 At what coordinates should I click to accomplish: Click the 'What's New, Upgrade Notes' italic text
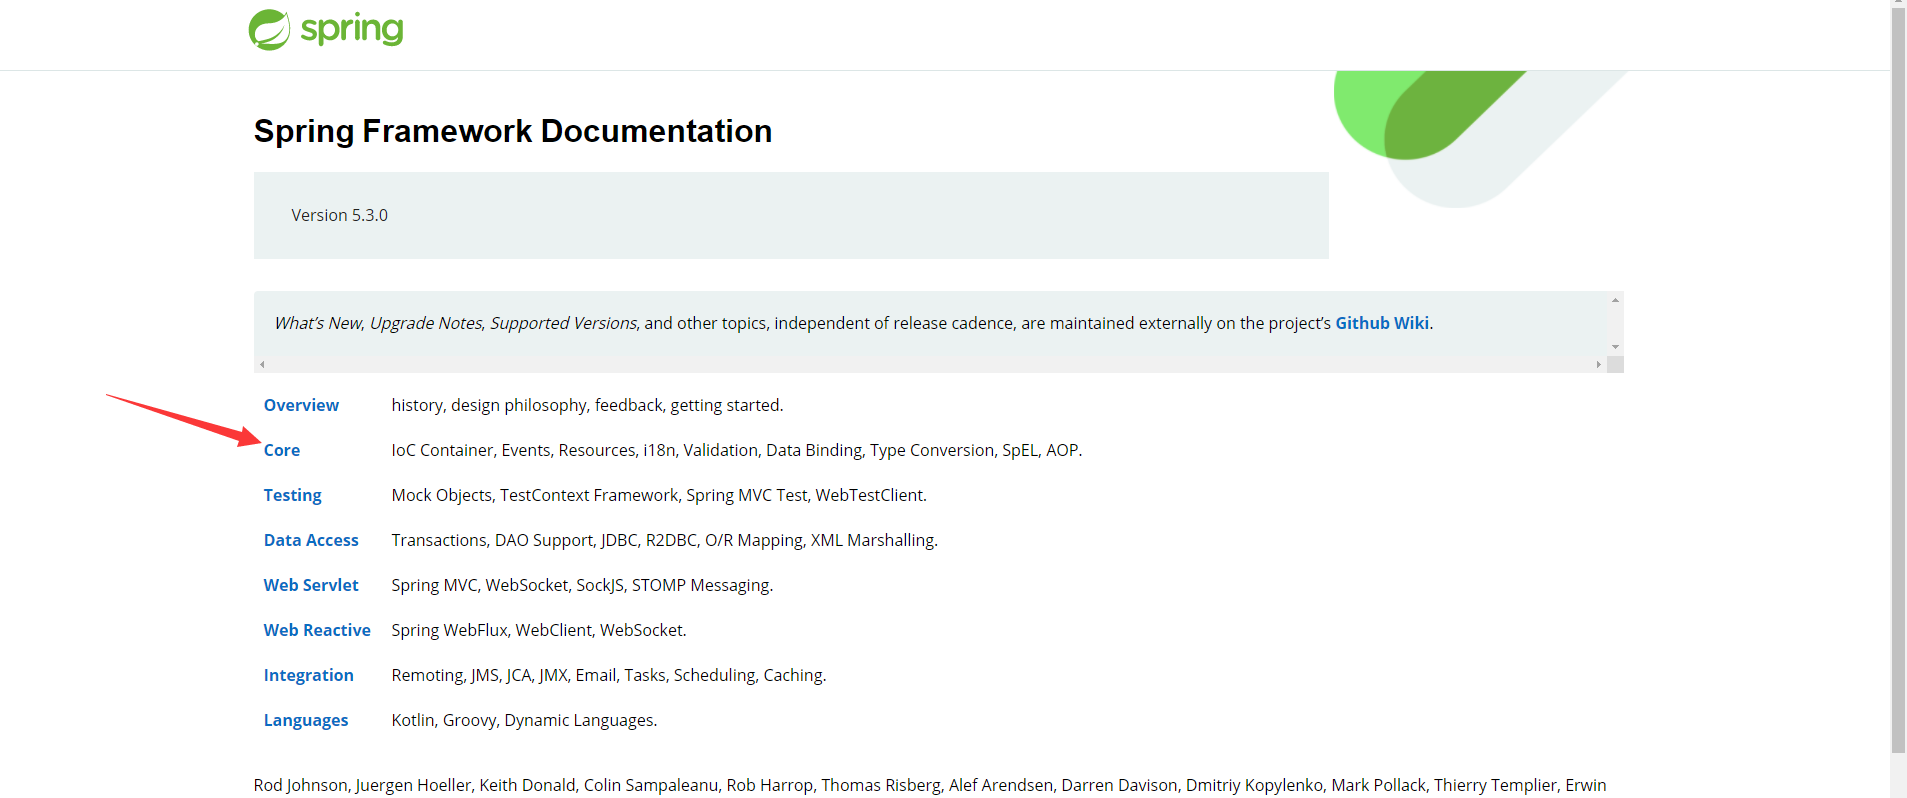(x=456, y=323)
